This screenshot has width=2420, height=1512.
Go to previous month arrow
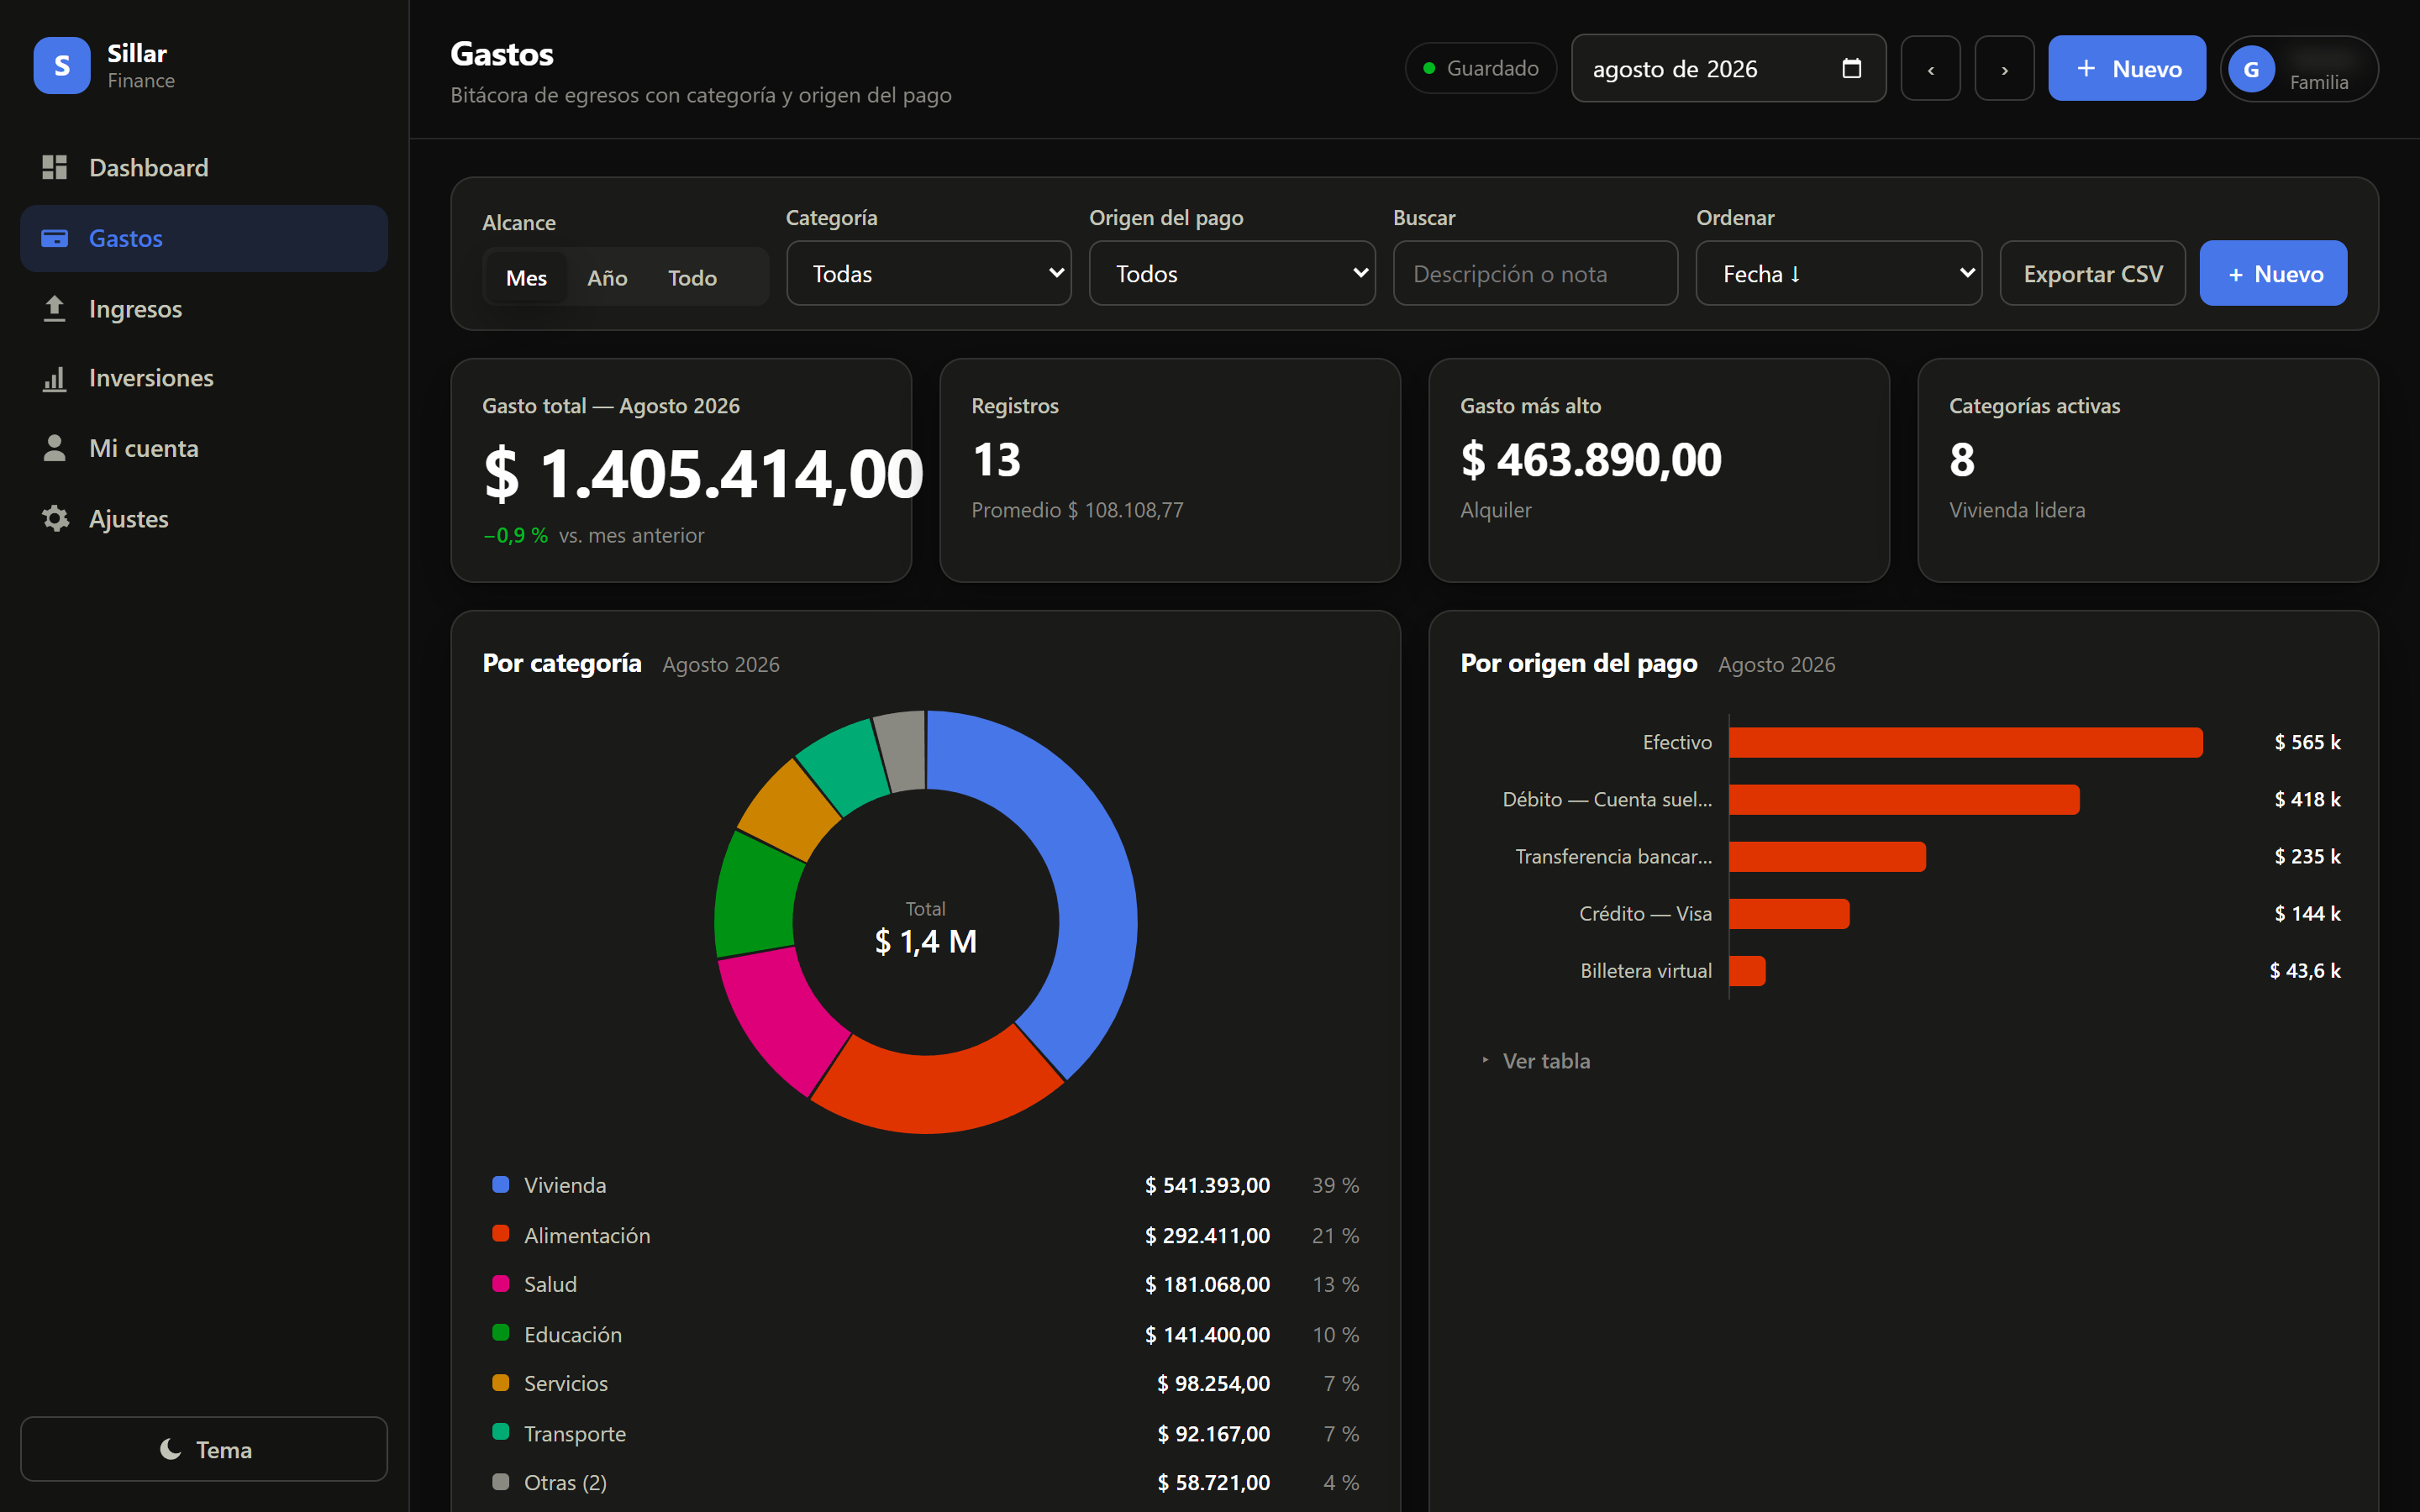tap(1930, 69)
